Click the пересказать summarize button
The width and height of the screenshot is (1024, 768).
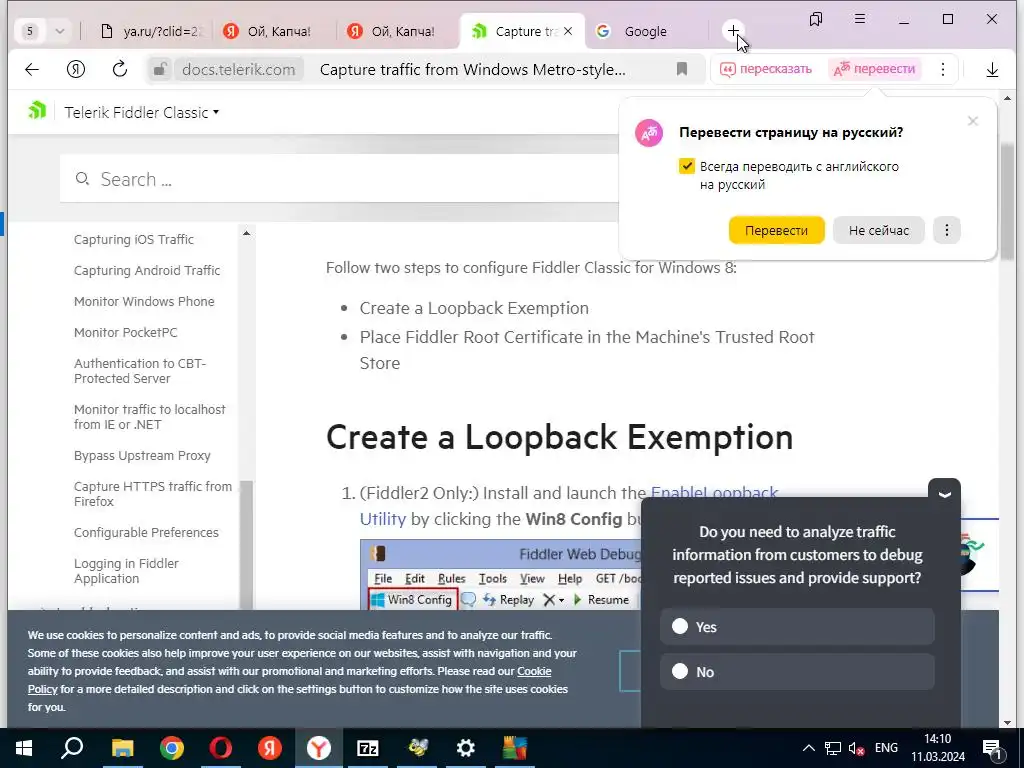tap(767, 69)
